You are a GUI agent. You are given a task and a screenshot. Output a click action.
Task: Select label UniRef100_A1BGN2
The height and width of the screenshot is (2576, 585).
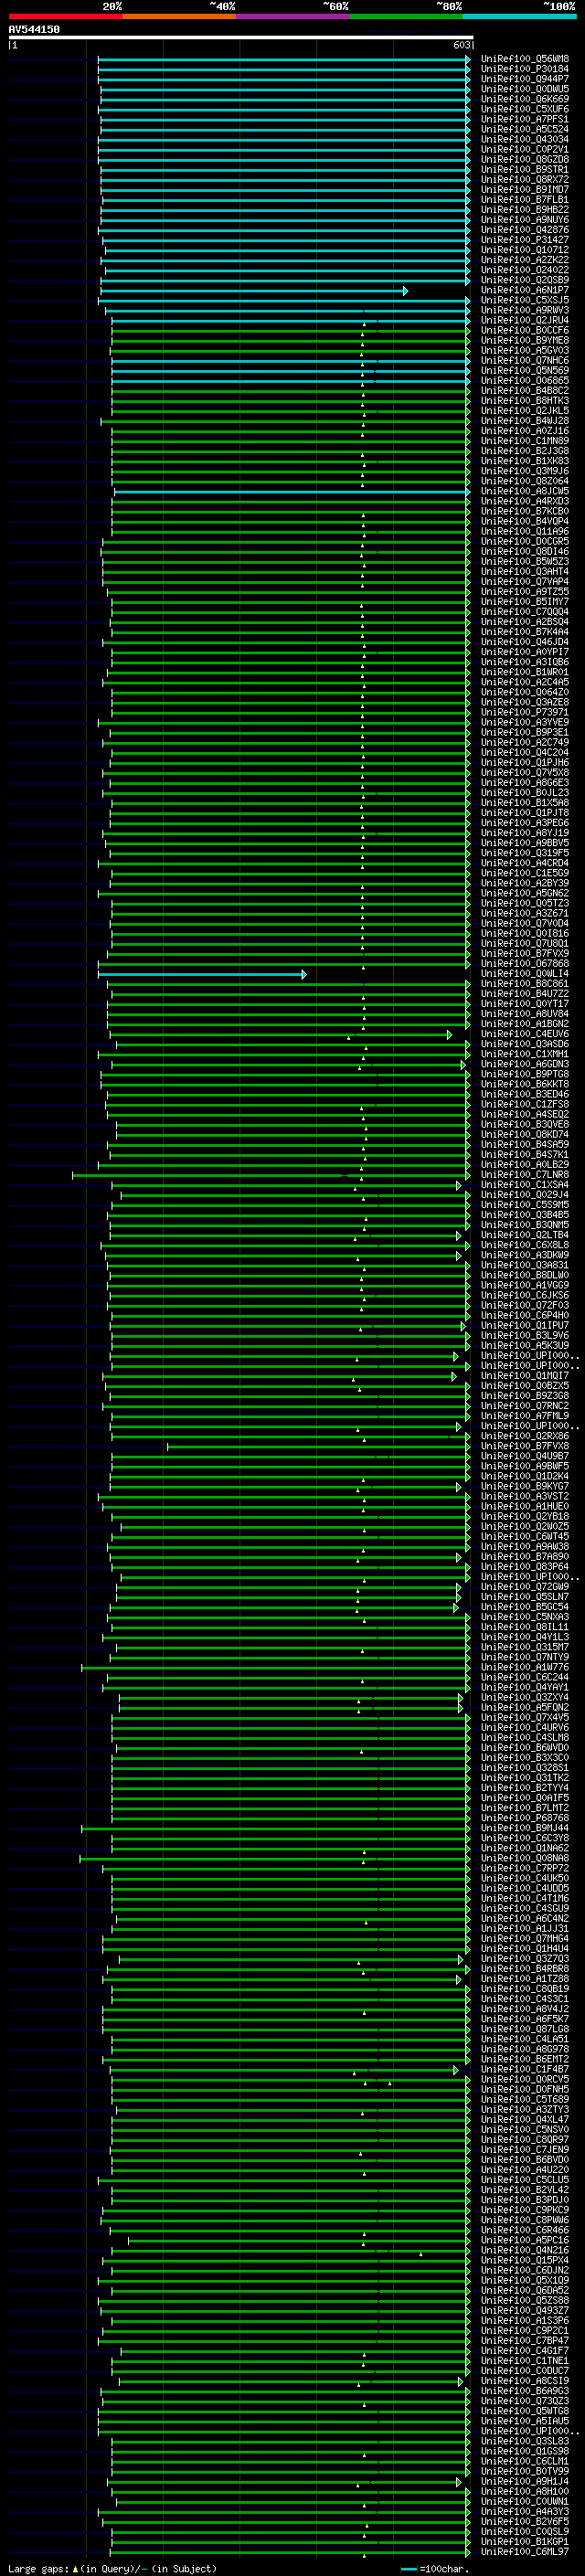pos(525,1024)
